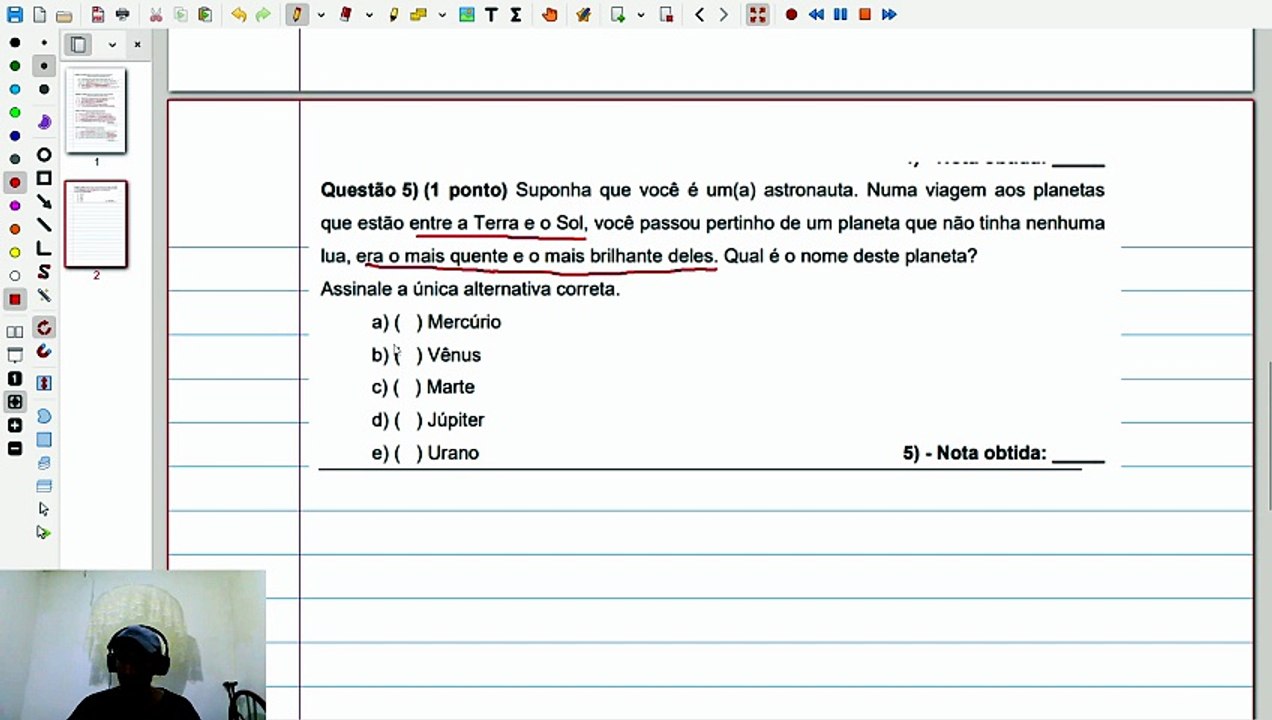The width and height of the screenshot is (1272, 720).
Task: Expand the shapes tool options arrow
Action: [x=441, y=15]
